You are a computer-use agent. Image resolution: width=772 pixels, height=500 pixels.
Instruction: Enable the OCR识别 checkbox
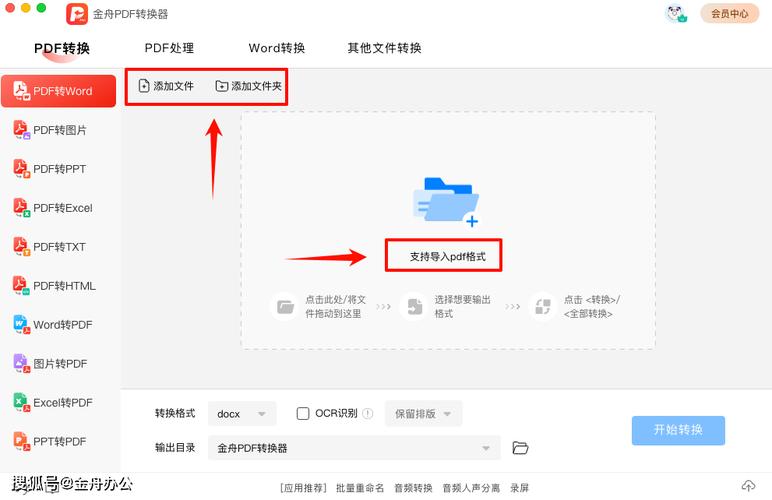tap(303, 413)
